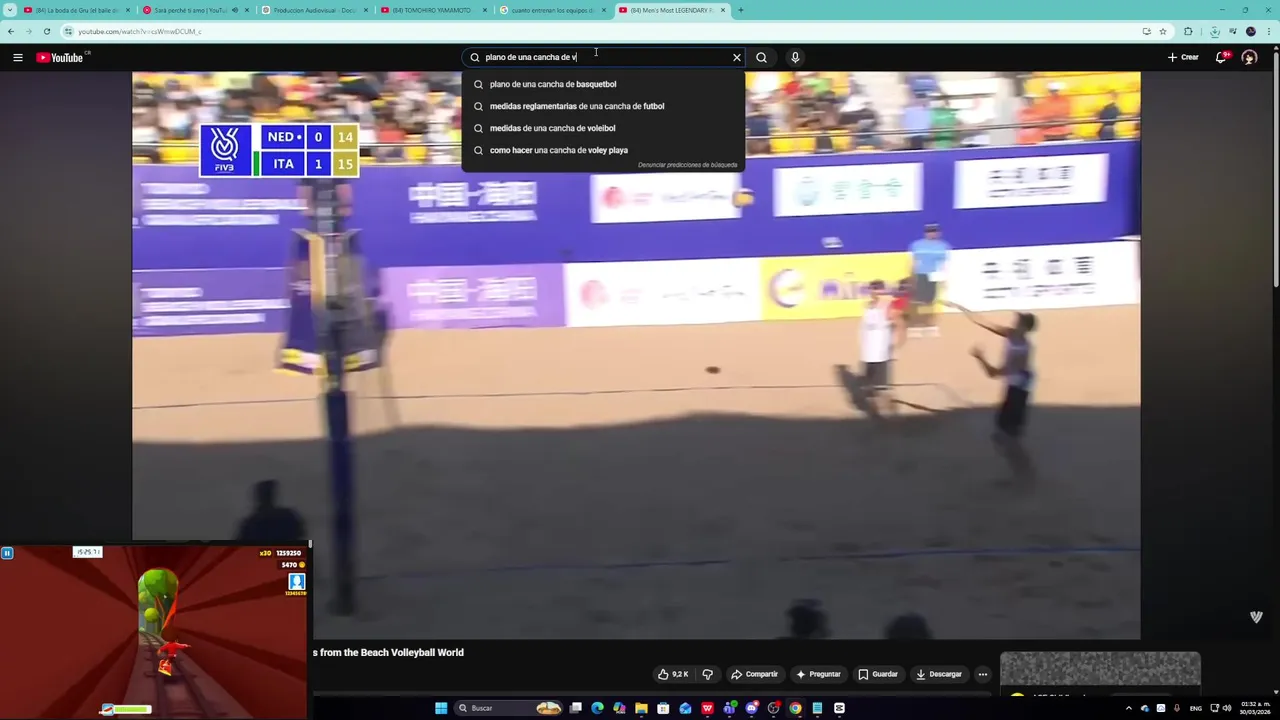The height and width of the screenshot is (720, 1280).
Task: Open a new browser tab
Action: pyautogui.click(x=740, y=10)
